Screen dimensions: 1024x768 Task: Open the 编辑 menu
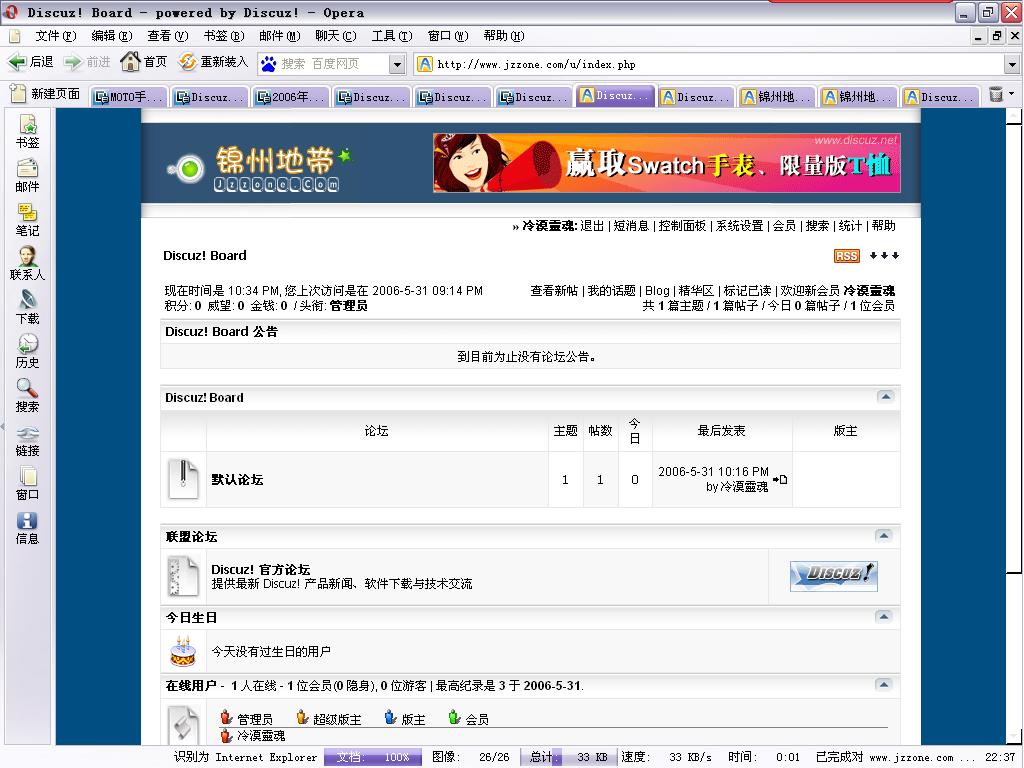112,36
